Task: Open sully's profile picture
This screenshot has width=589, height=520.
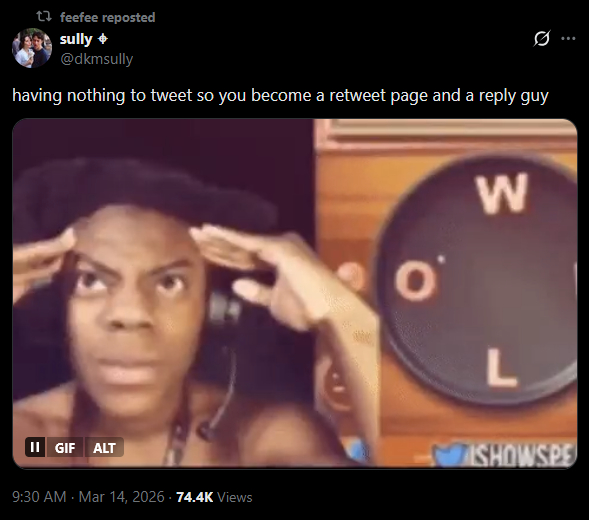Action: coord(32,48)
